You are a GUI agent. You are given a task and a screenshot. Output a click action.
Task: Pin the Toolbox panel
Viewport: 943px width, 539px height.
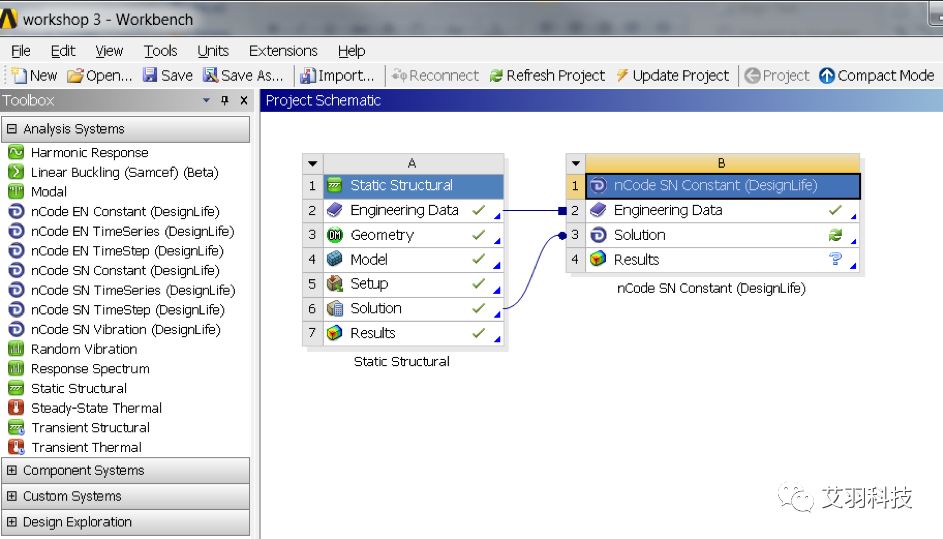coord(225,100)
